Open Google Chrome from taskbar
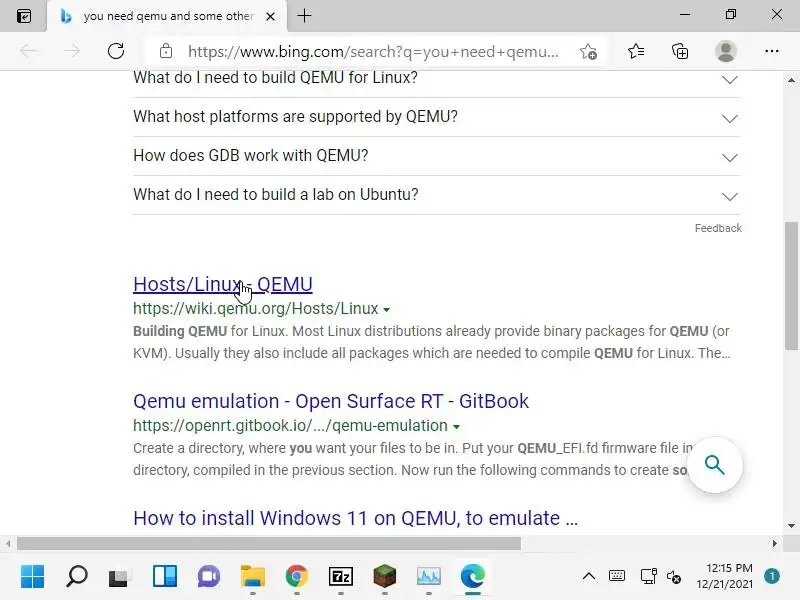 pyautogui.click(x=296, y=577)
